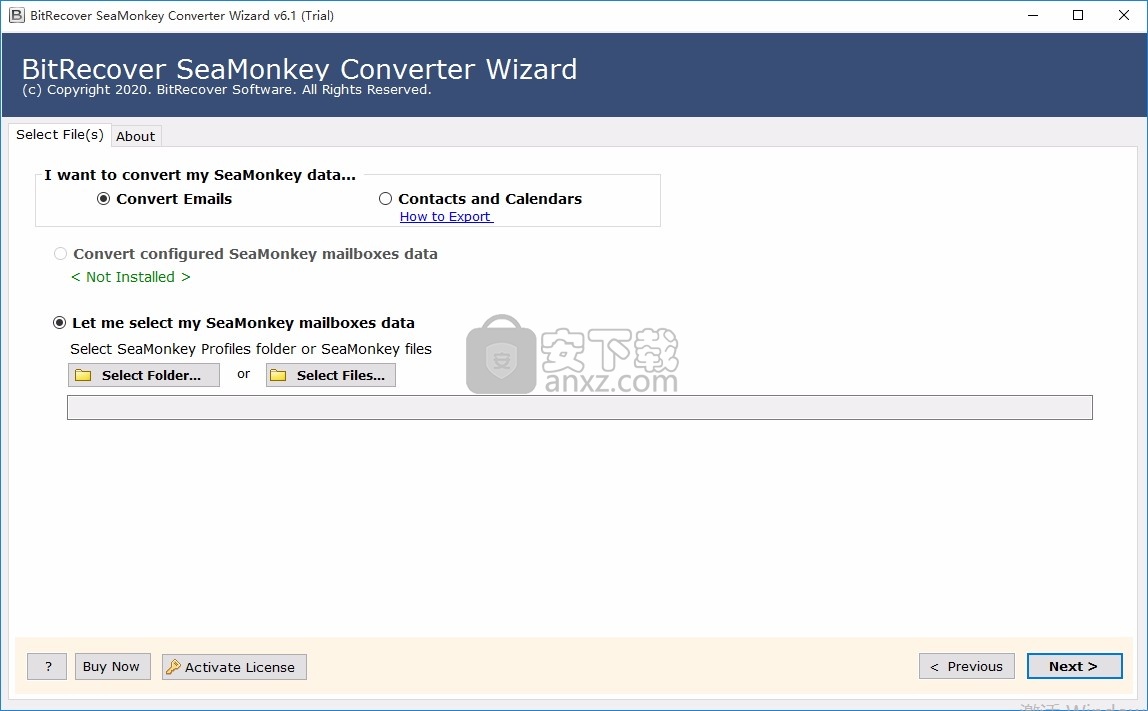Proceed with the Next > button
This screenshot has width=1148, height=711.
[1074, 666]
